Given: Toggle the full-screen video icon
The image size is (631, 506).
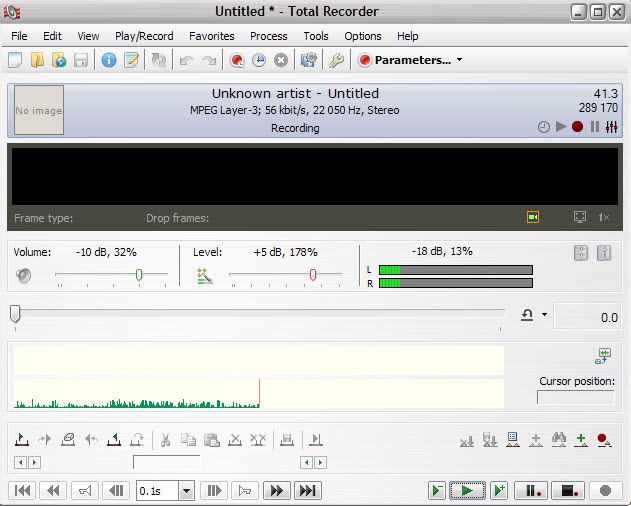Looking at the screenshot, I should click(x=580, y=217).
